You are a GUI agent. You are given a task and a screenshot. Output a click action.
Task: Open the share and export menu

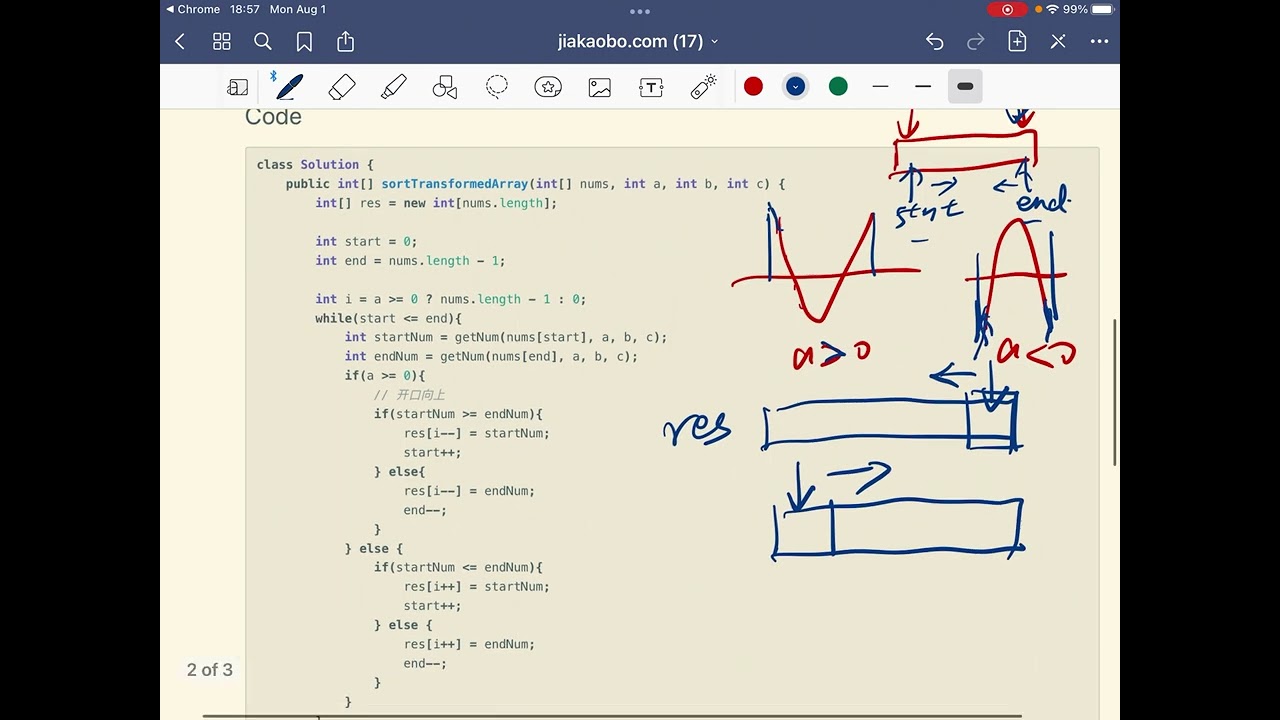coord(346,41)
